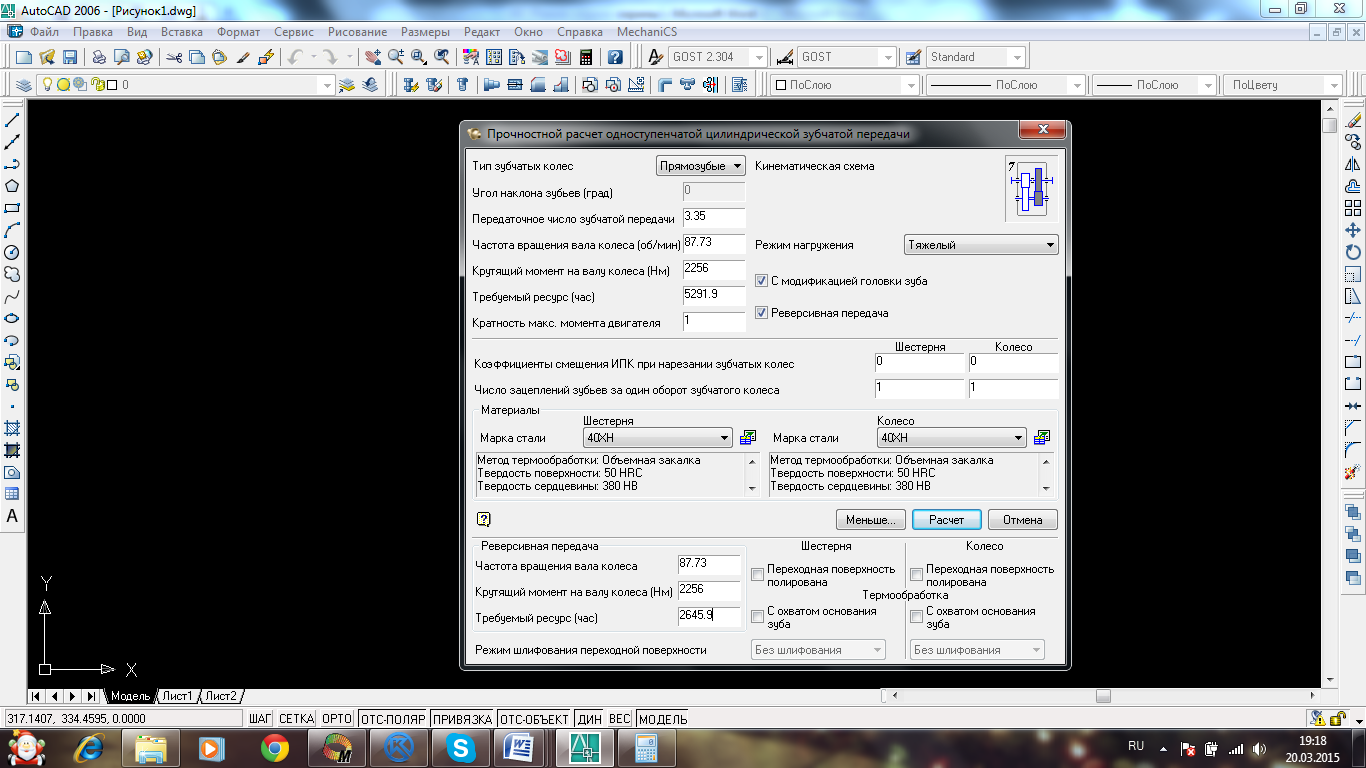
Task: Toggle ОРТО mode in status bar
Action: click(x=337, y=719)
